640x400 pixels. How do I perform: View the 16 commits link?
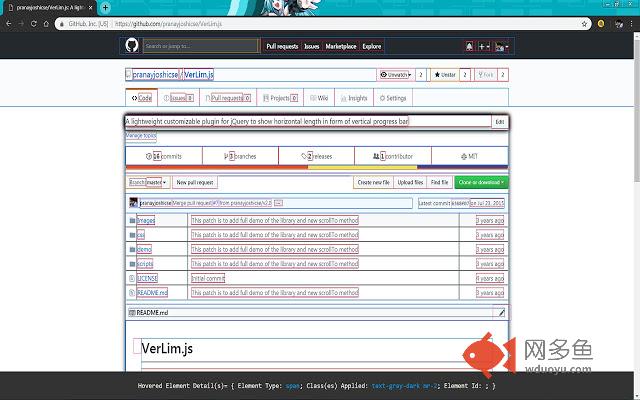pos(164,156)
